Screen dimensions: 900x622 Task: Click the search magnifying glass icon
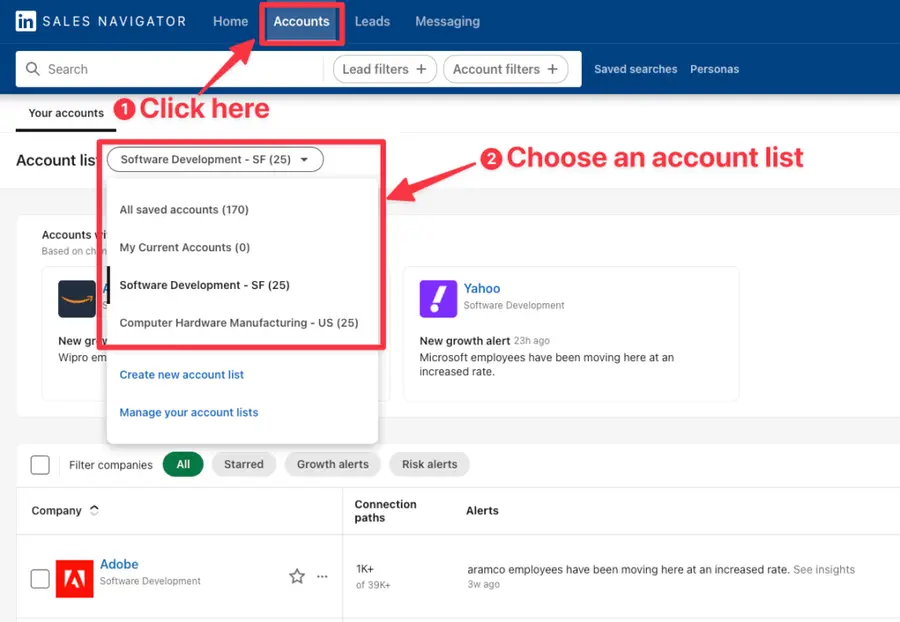[34, 69]
